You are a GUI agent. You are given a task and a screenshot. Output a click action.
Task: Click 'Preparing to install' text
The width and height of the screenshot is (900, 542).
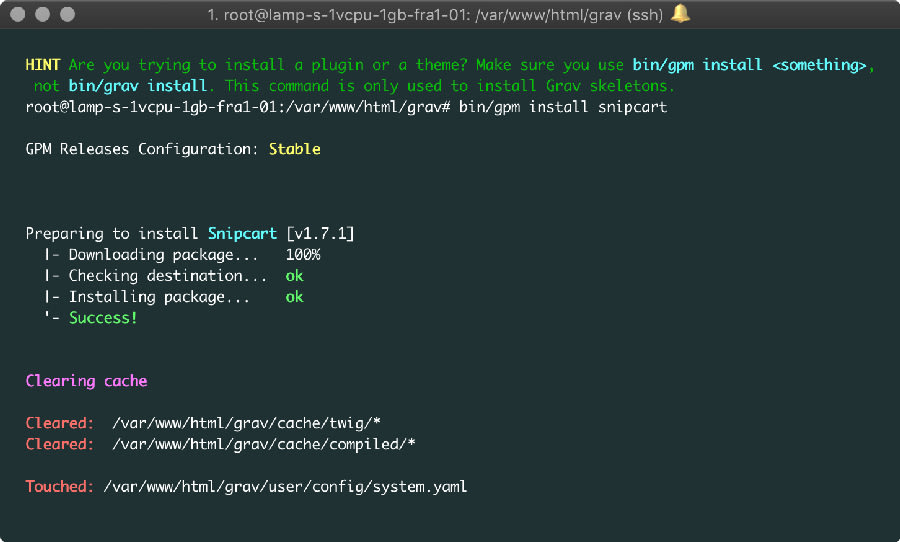112,234
